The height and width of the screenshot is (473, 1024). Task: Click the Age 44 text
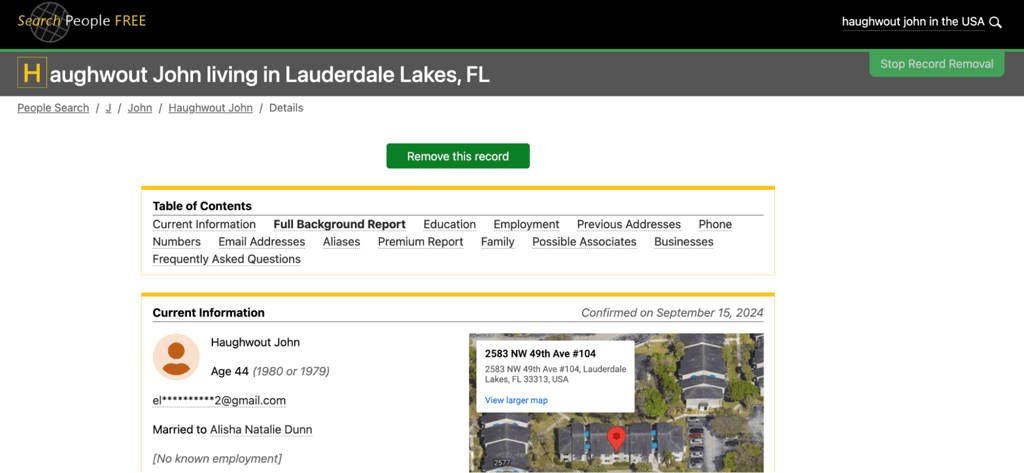230,372
